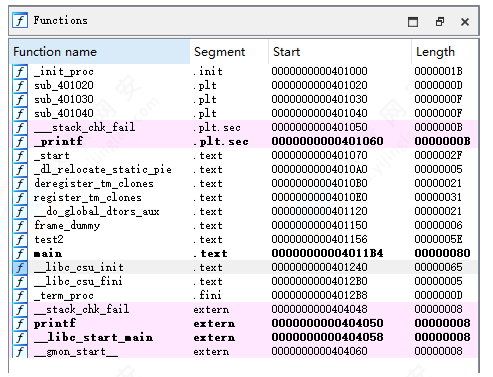This screenshot has width=493, height=377.
Task: Click the function icon next to main
Action: click(x=20, y=253)
